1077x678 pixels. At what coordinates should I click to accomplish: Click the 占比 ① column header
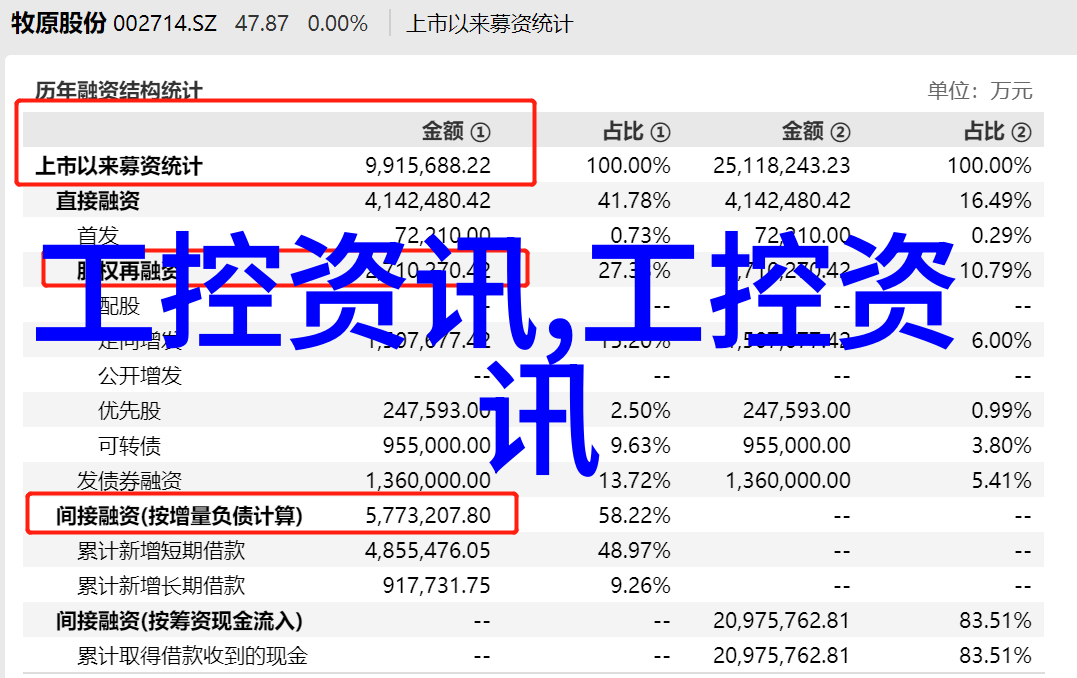pyautogui.click(x=637, y=131)
